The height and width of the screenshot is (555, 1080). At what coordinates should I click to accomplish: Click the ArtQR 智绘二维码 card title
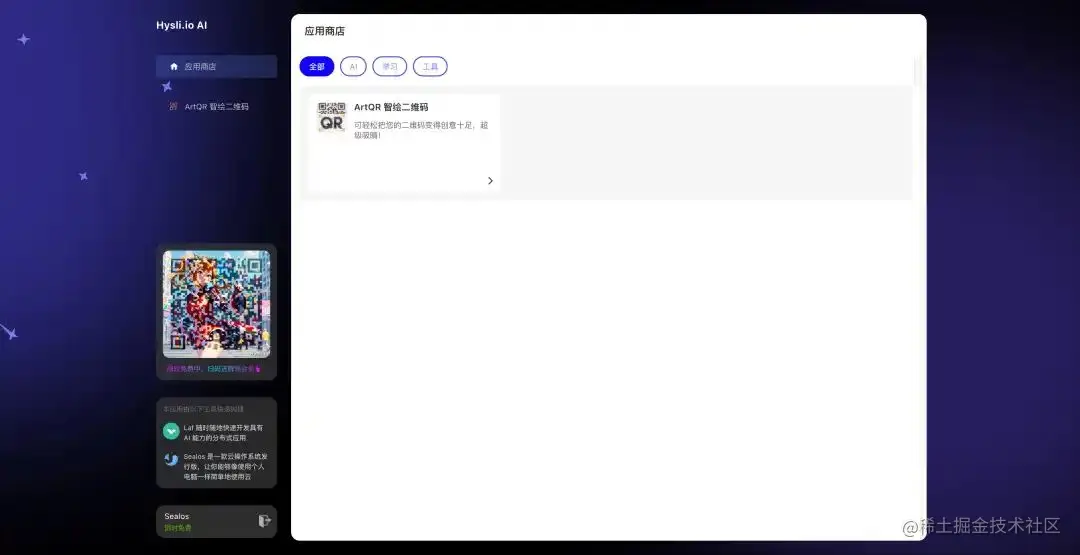click(x=391, y=107)
